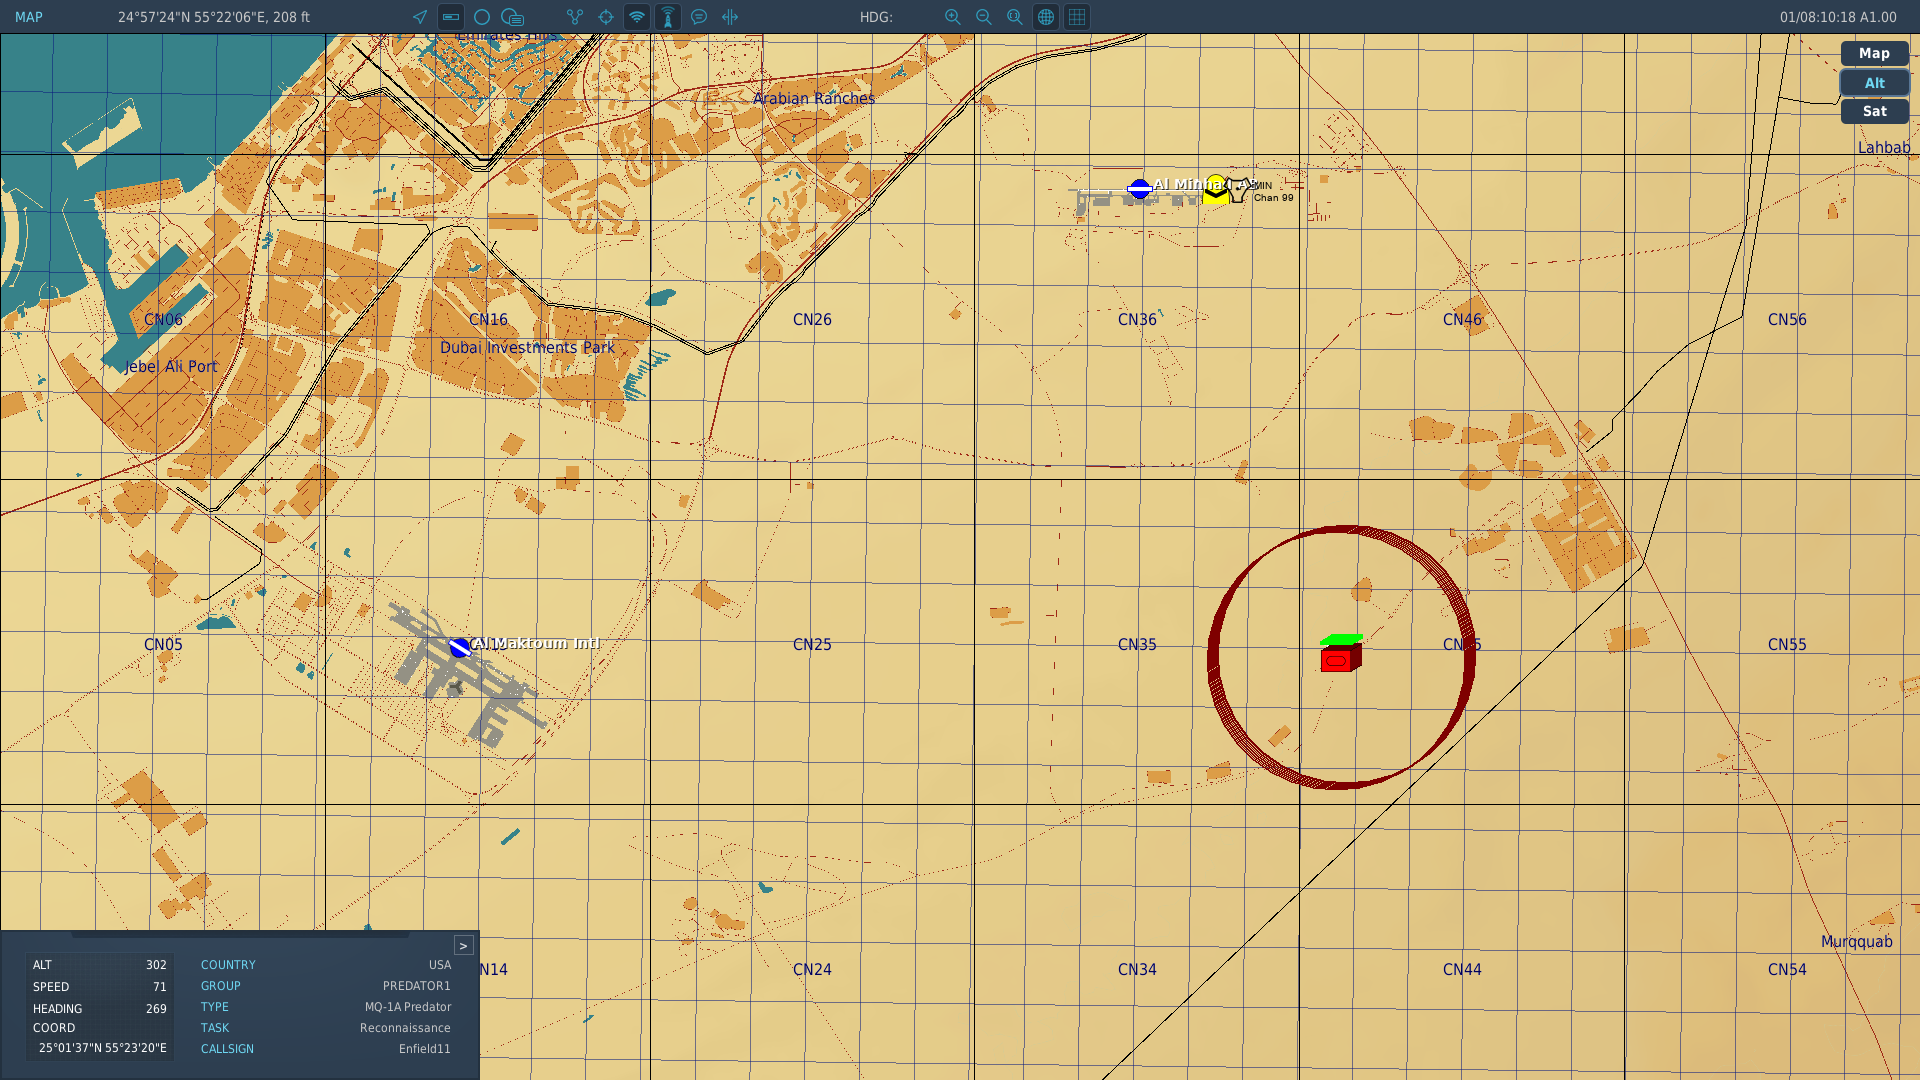Switch to the Alt view mode
Screen dimensions: 1920x1080
(x=1874, y=83)
